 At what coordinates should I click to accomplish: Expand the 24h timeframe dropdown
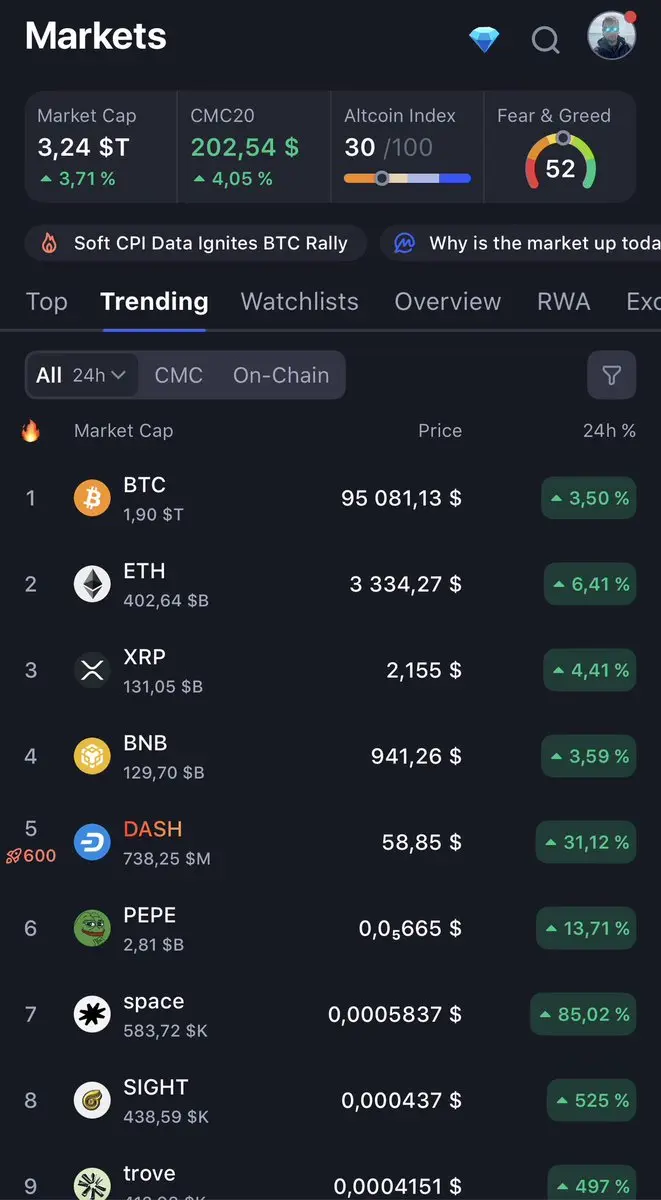point(99,375)
